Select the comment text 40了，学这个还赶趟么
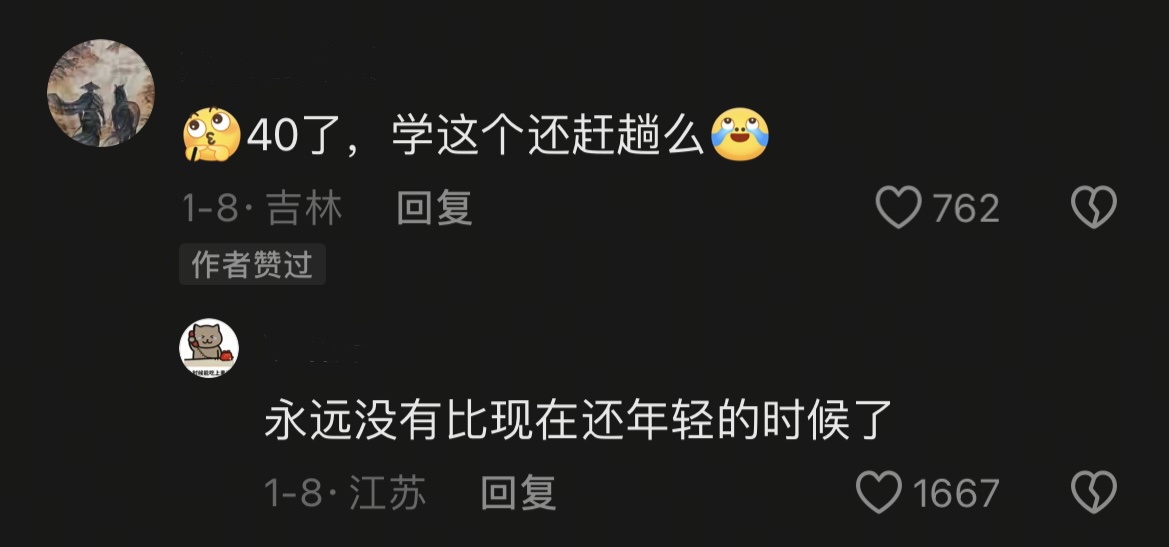 click(476, 136)
